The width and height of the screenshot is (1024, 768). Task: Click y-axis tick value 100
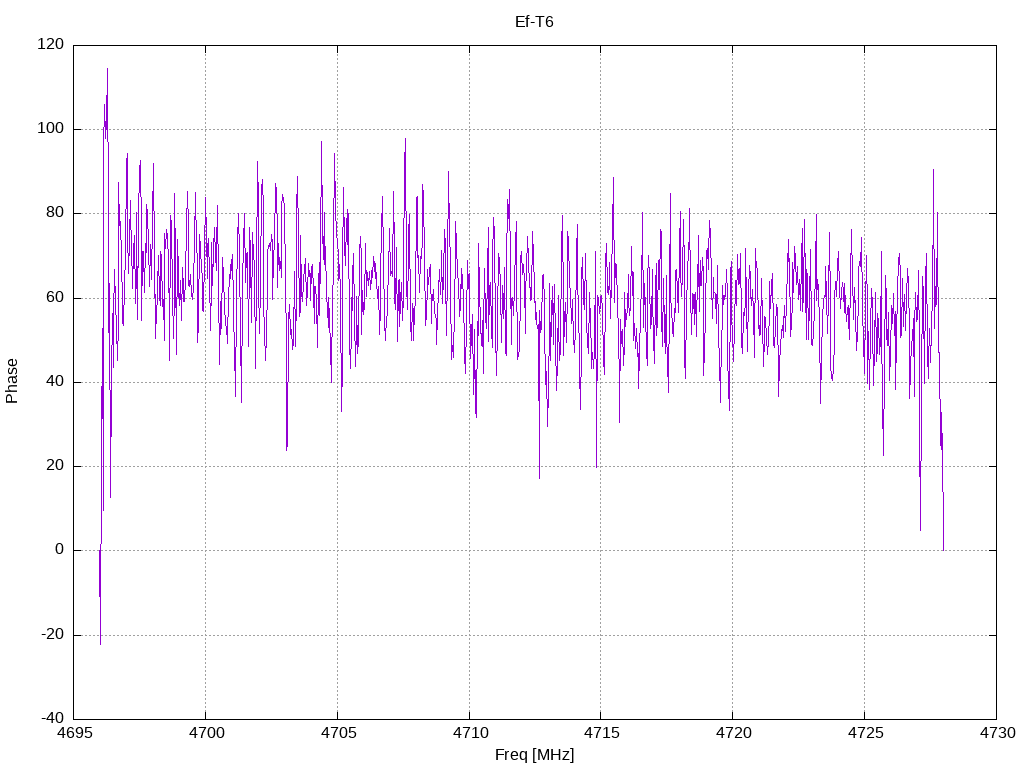[51, 129]
